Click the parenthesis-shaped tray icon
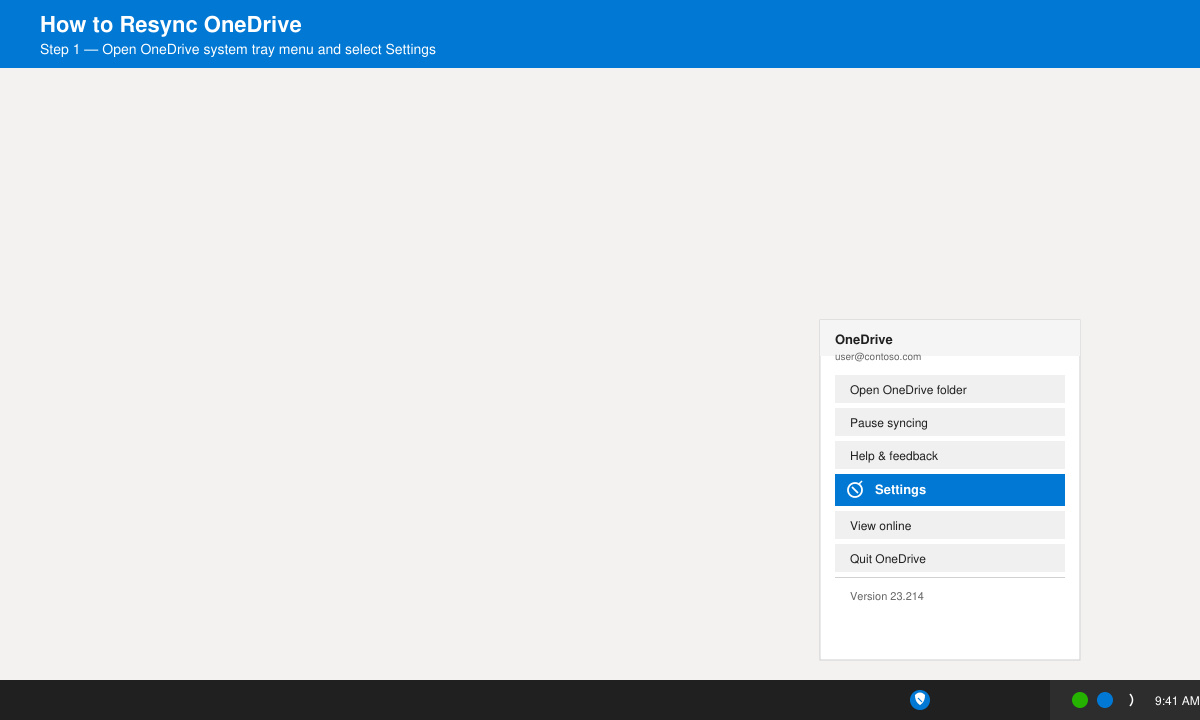This screenshot has height=720, width=1200. tap(1131, 700)
